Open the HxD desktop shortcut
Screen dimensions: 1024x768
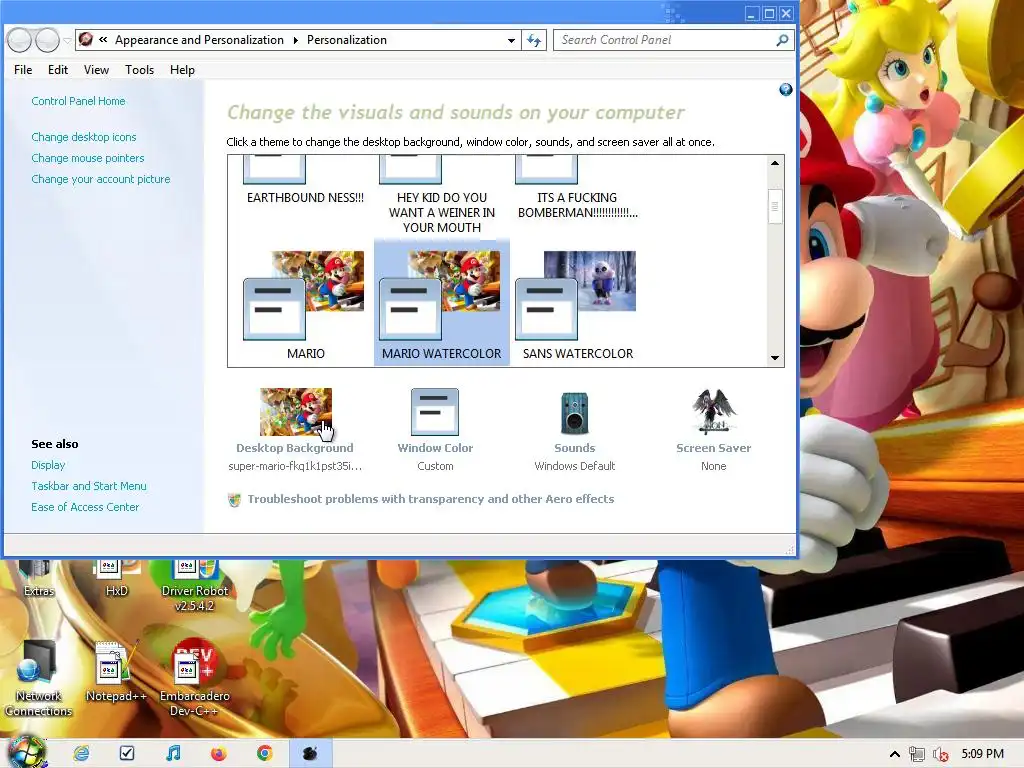pos(116,579)
